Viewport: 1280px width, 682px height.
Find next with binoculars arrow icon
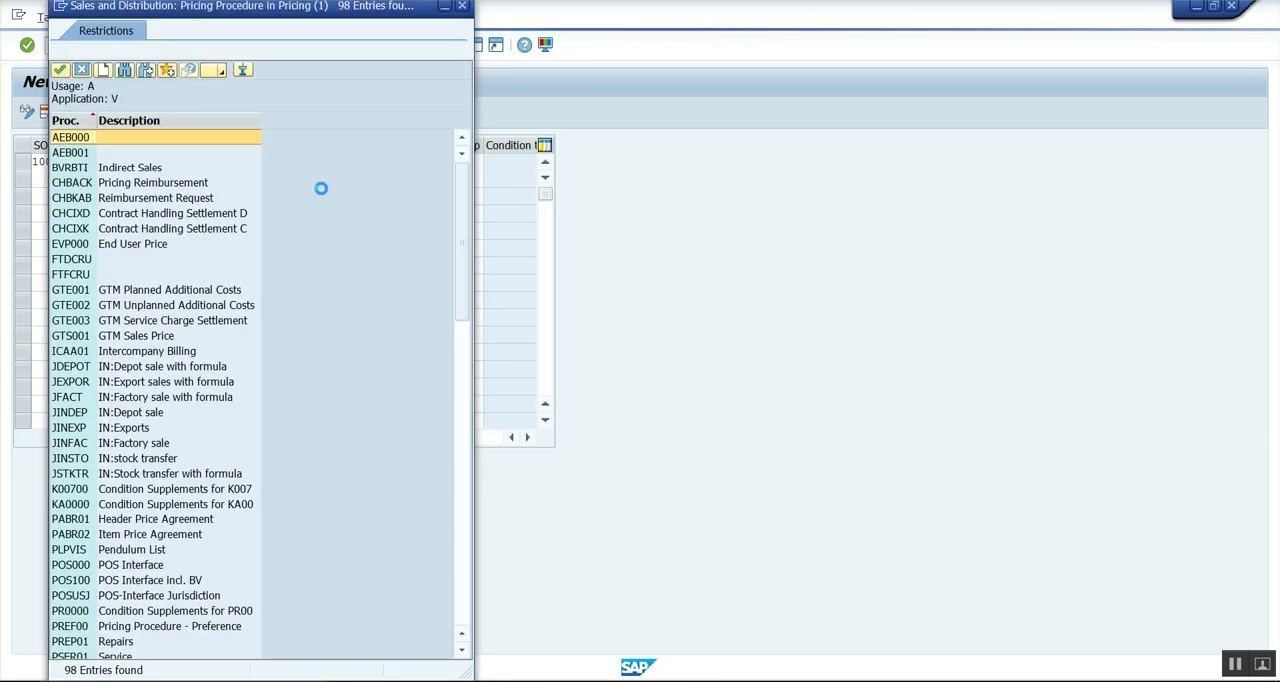145,70
